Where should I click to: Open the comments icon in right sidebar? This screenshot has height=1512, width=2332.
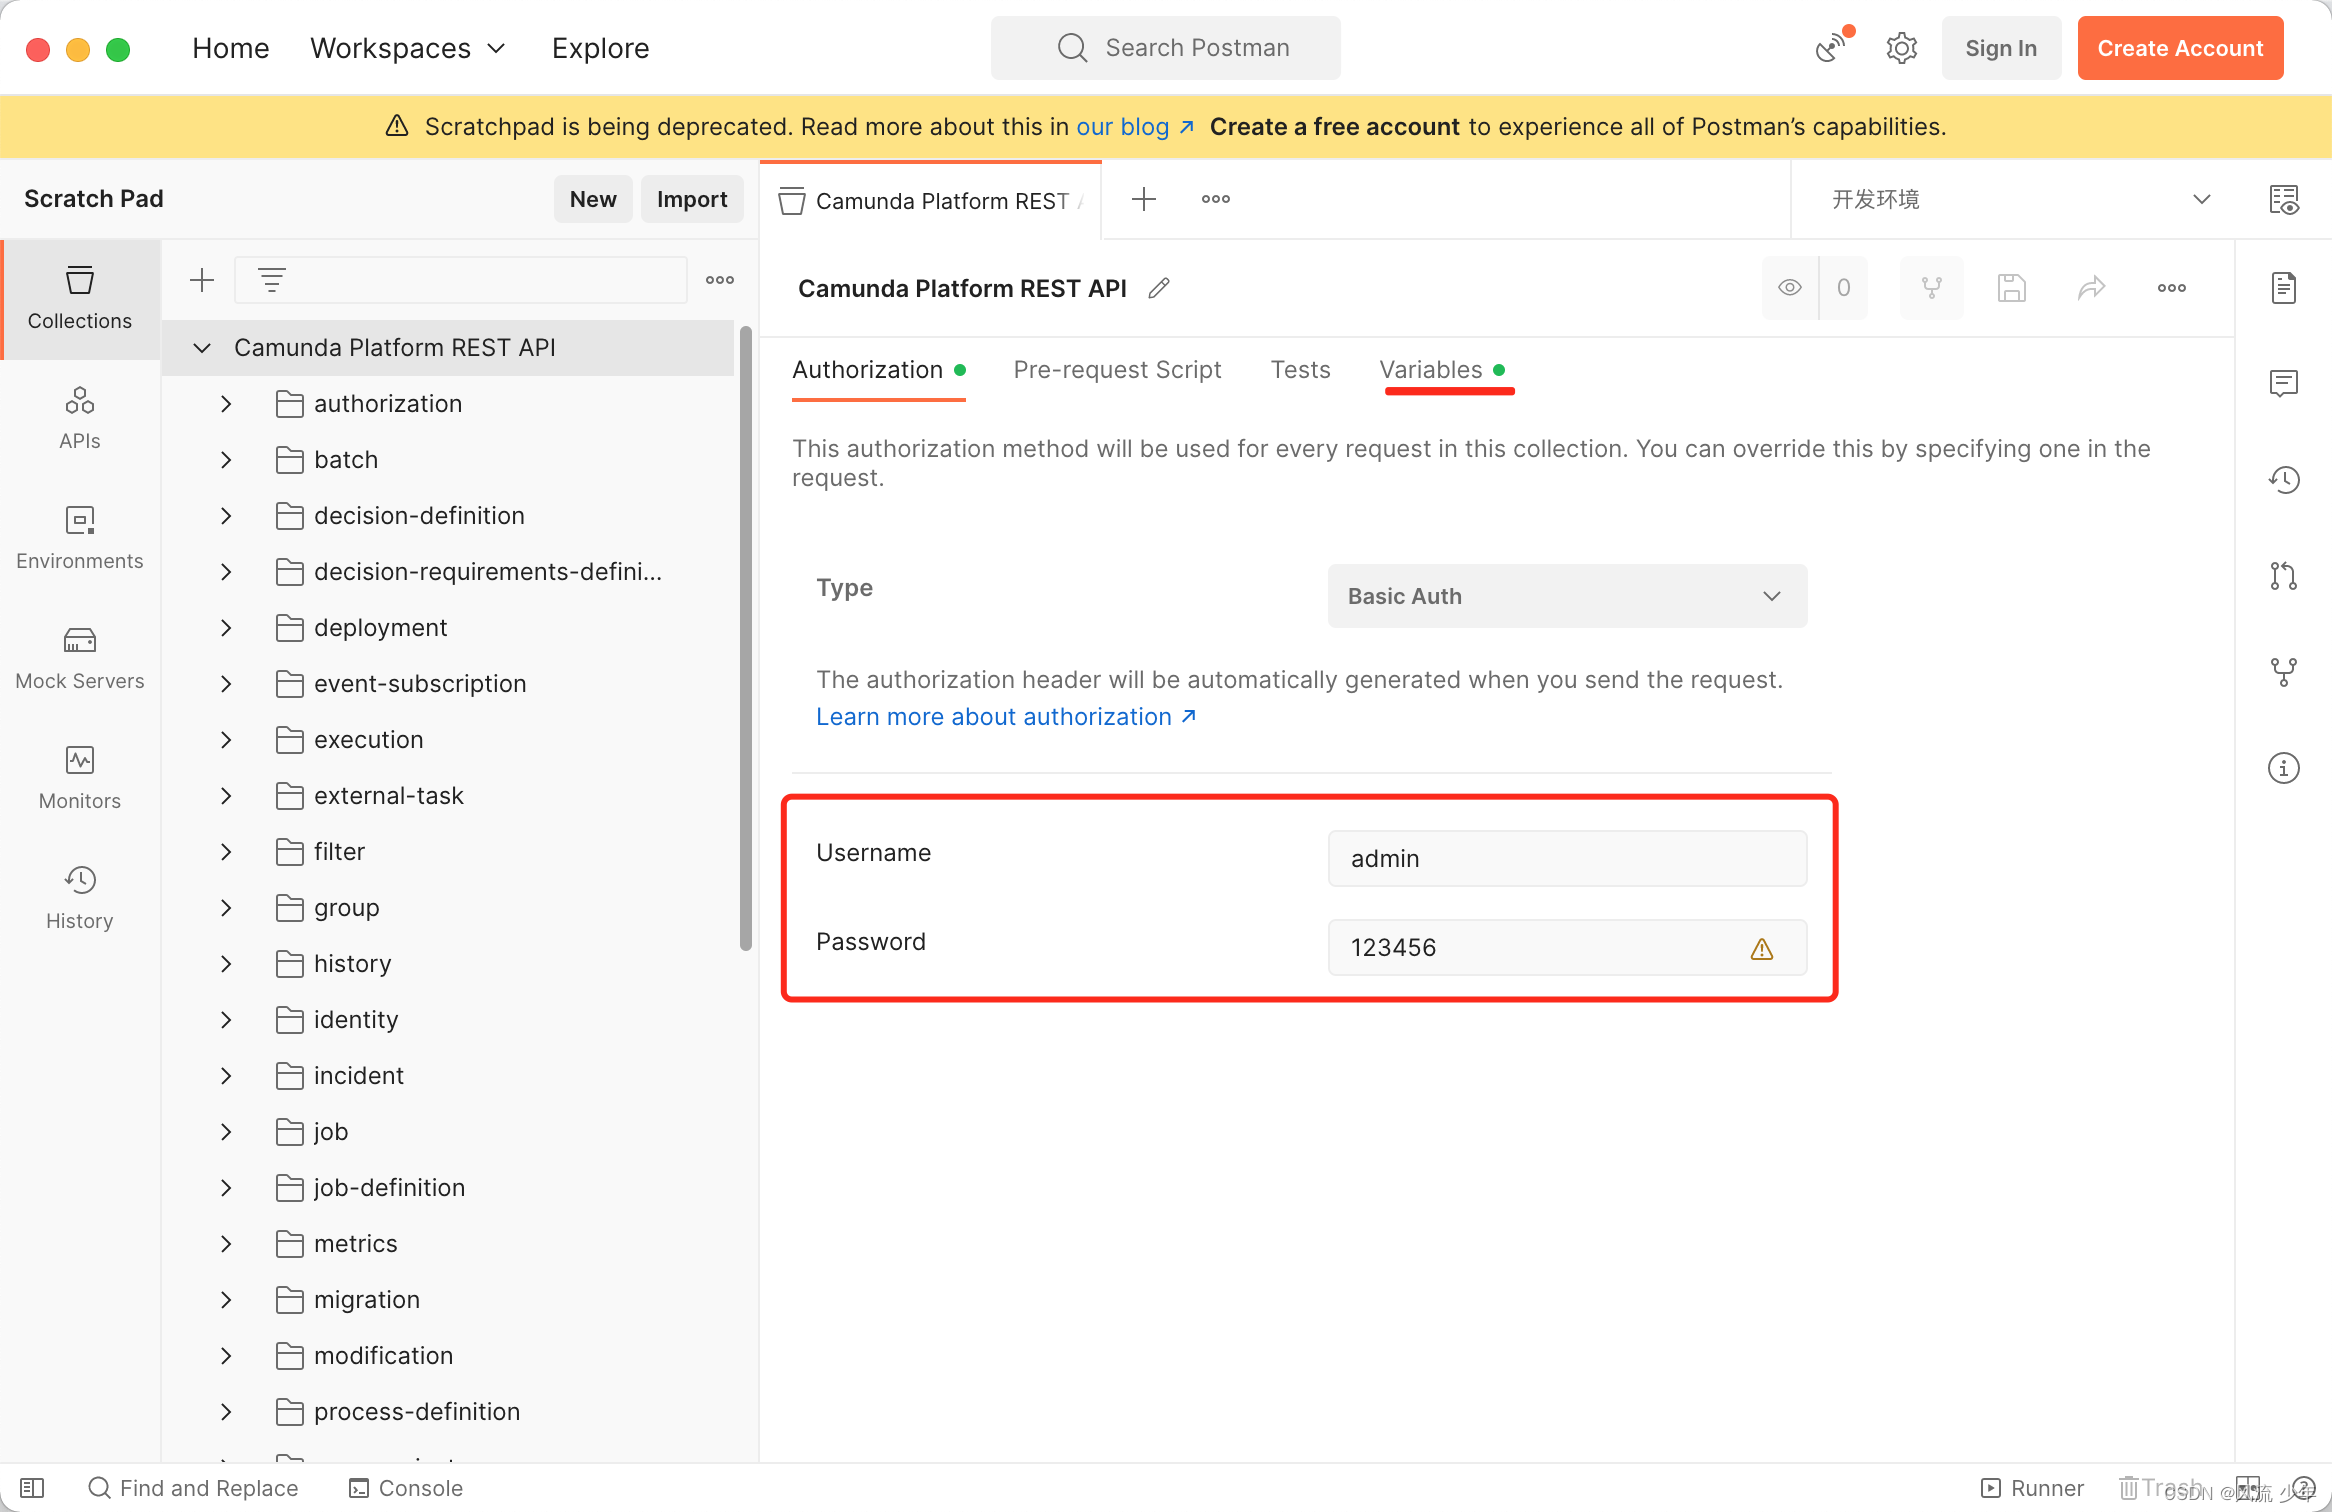(2284, 384)
